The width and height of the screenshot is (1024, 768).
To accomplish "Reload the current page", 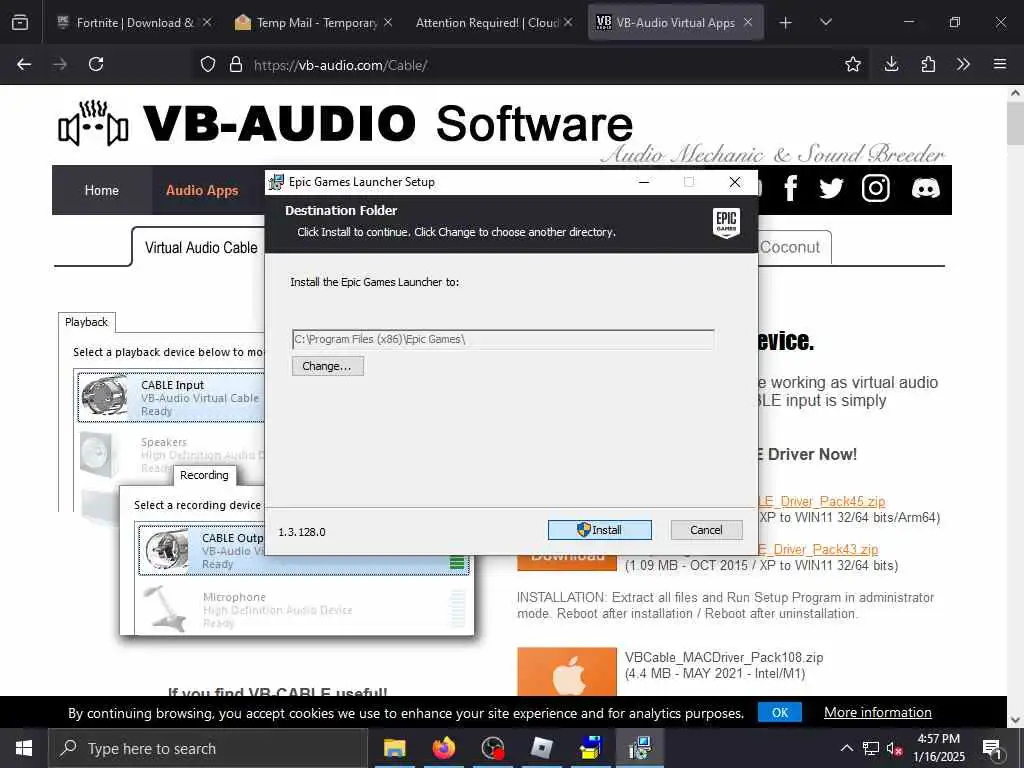I will coord(96,64).
